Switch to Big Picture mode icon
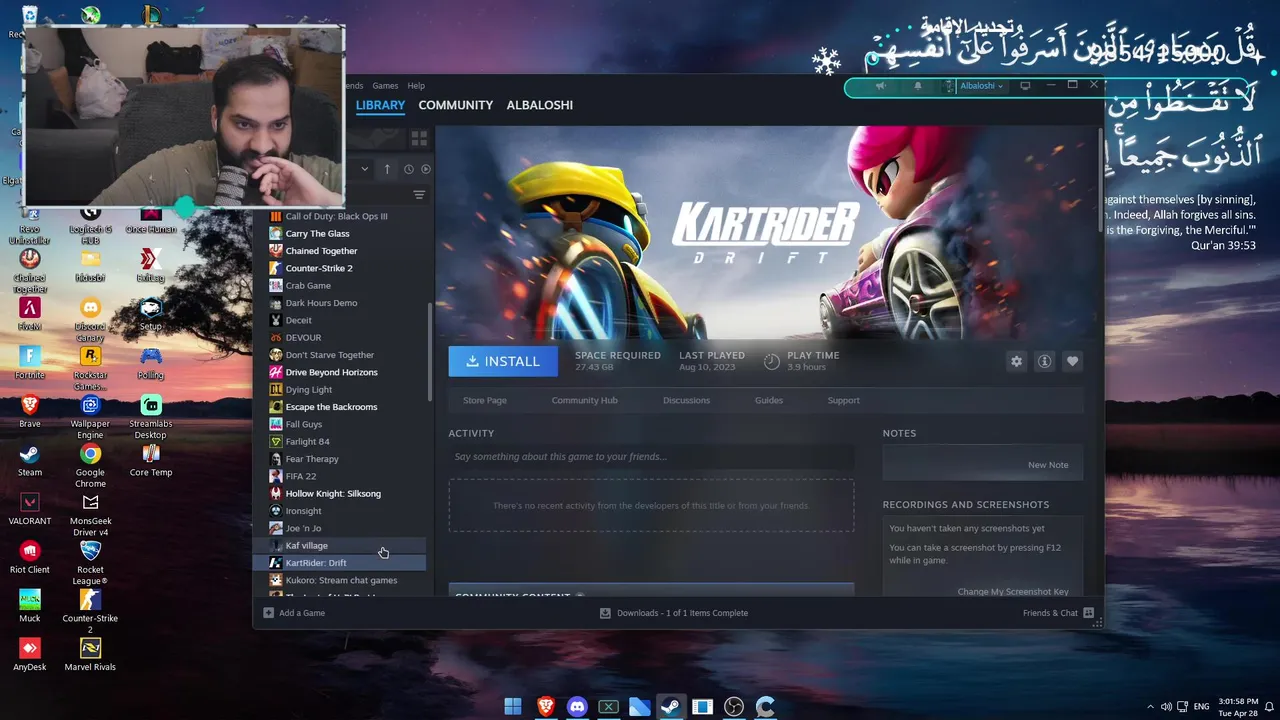The width and height of the screenshot is (1280, 720). tap(1025, 86)
